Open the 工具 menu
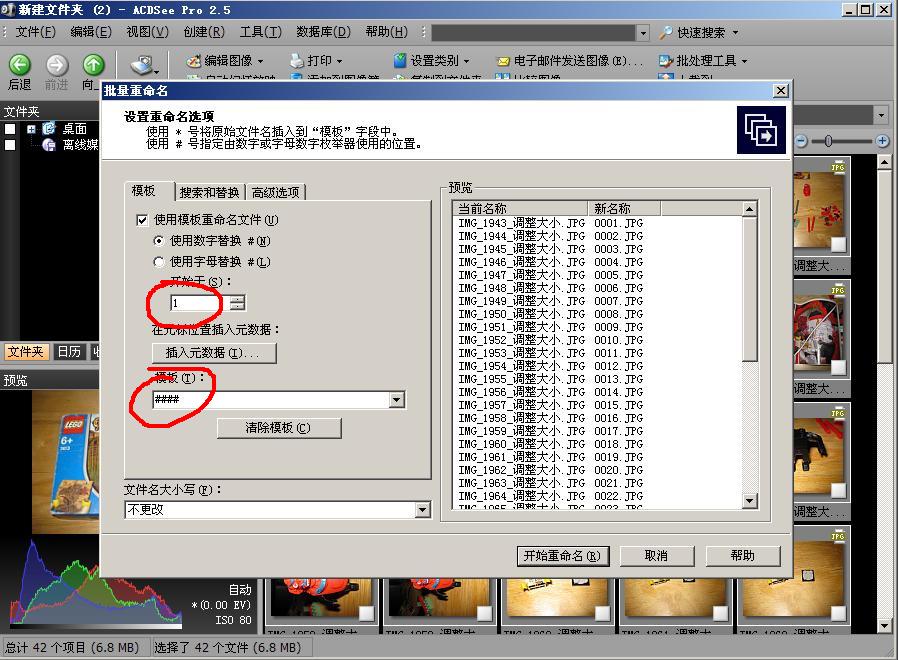The height and width of the screenshot is (660, 898). click(260, 31)
